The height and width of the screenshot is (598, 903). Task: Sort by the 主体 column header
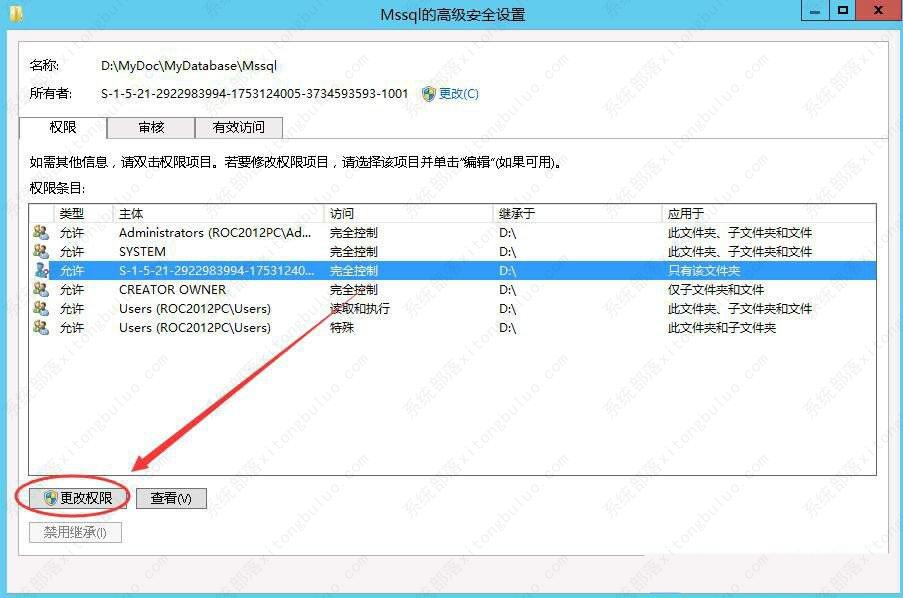(x=219, y=213)
